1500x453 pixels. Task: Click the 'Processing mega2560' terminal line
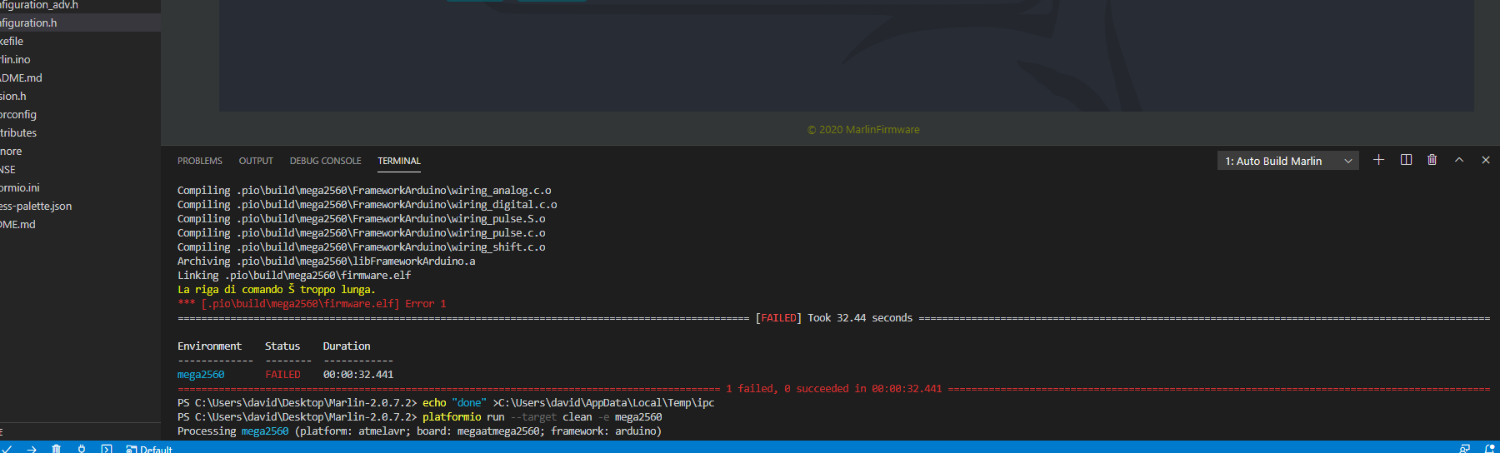419,431
